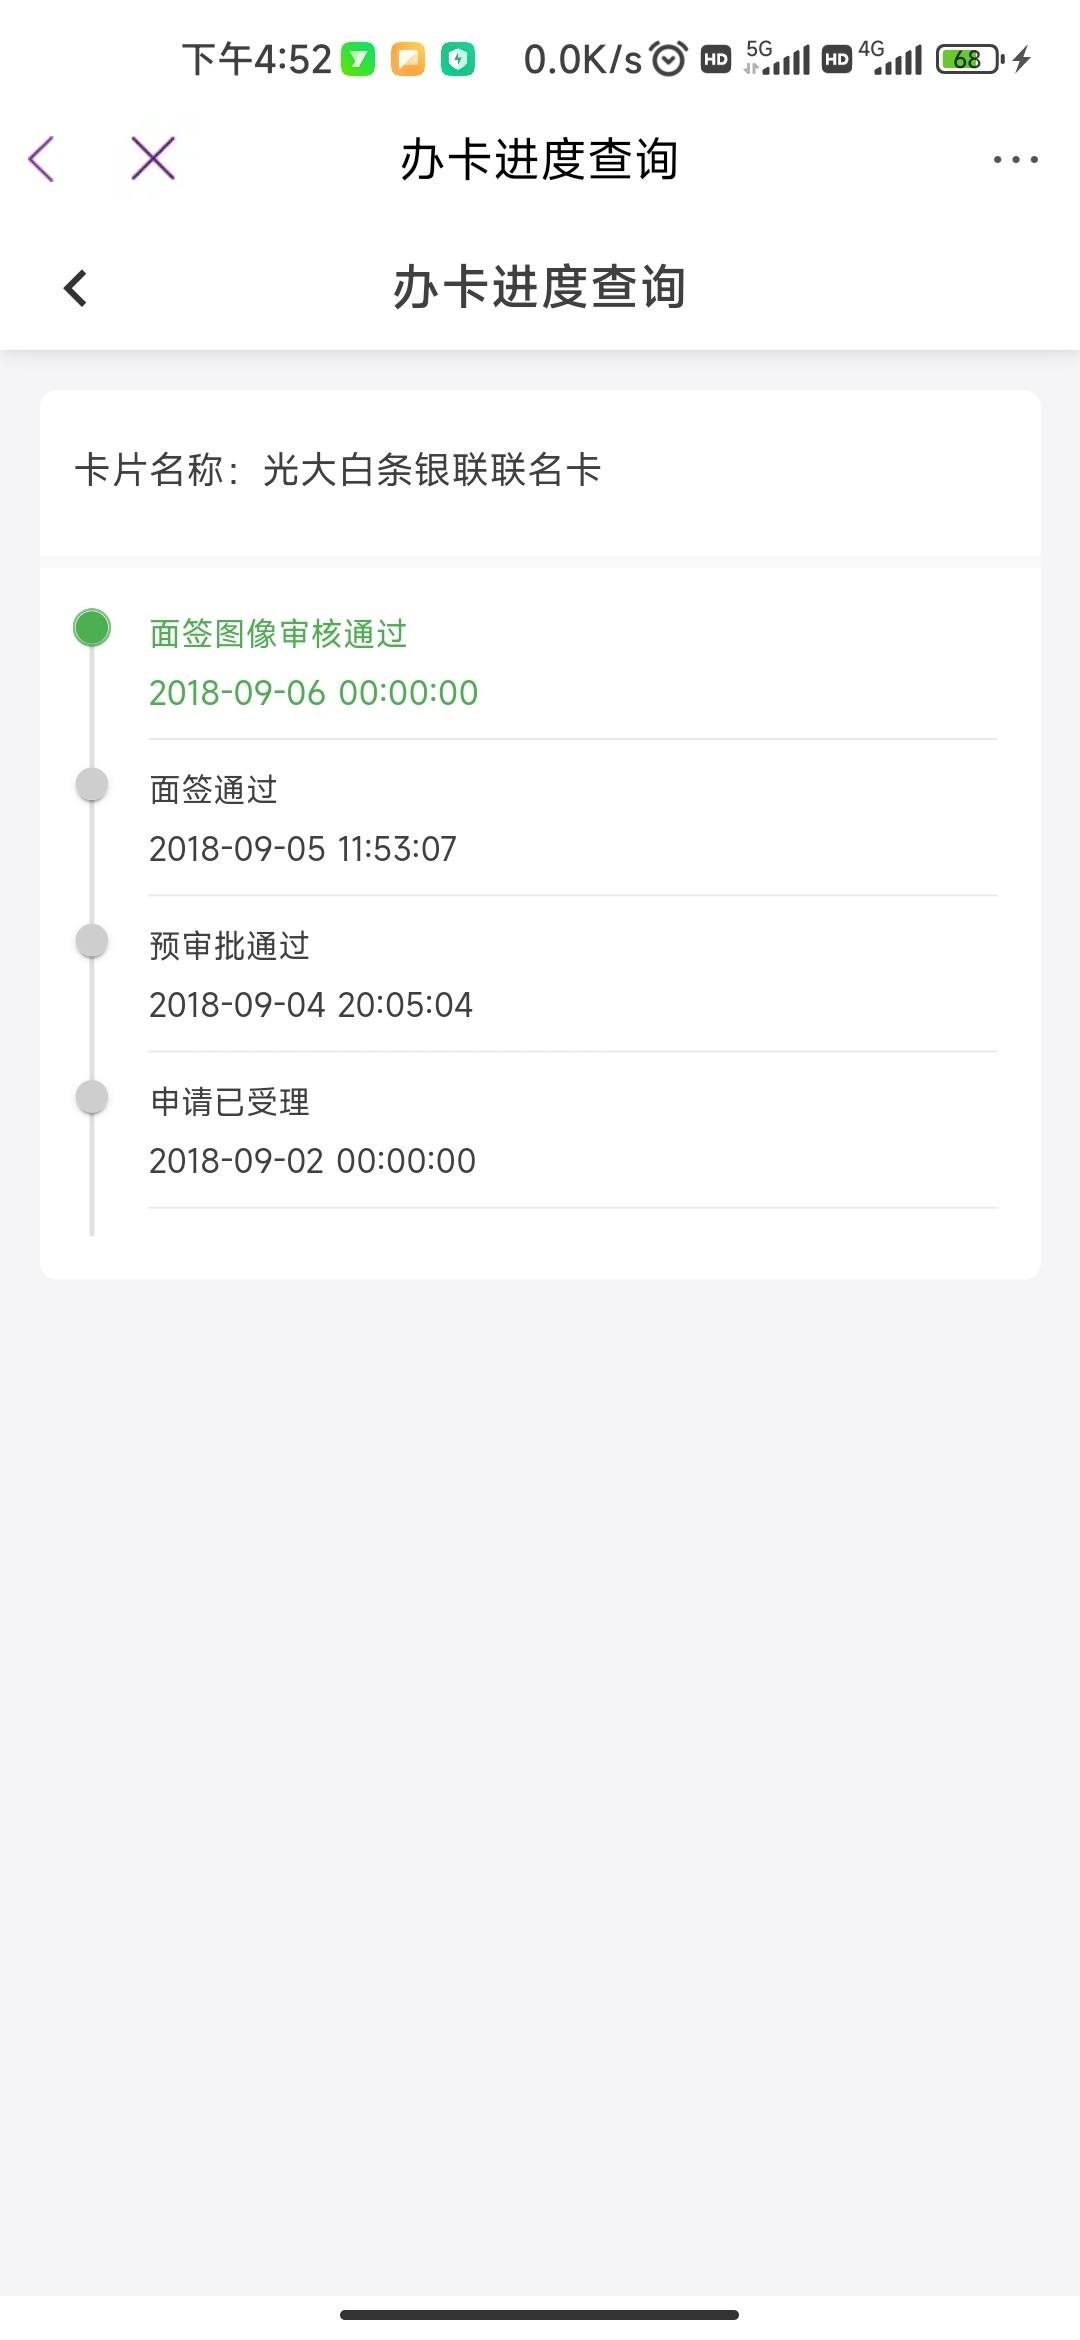This screenshot has width=1080, height=2340.
Task: Tap the teal shield status-bar icon
Action: tap(458, 60)
